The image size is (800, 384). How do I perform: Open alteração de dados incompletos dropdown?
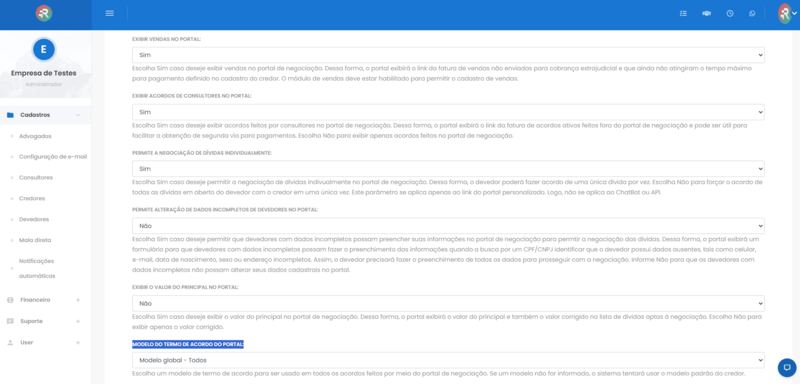[x=448, y=226]
